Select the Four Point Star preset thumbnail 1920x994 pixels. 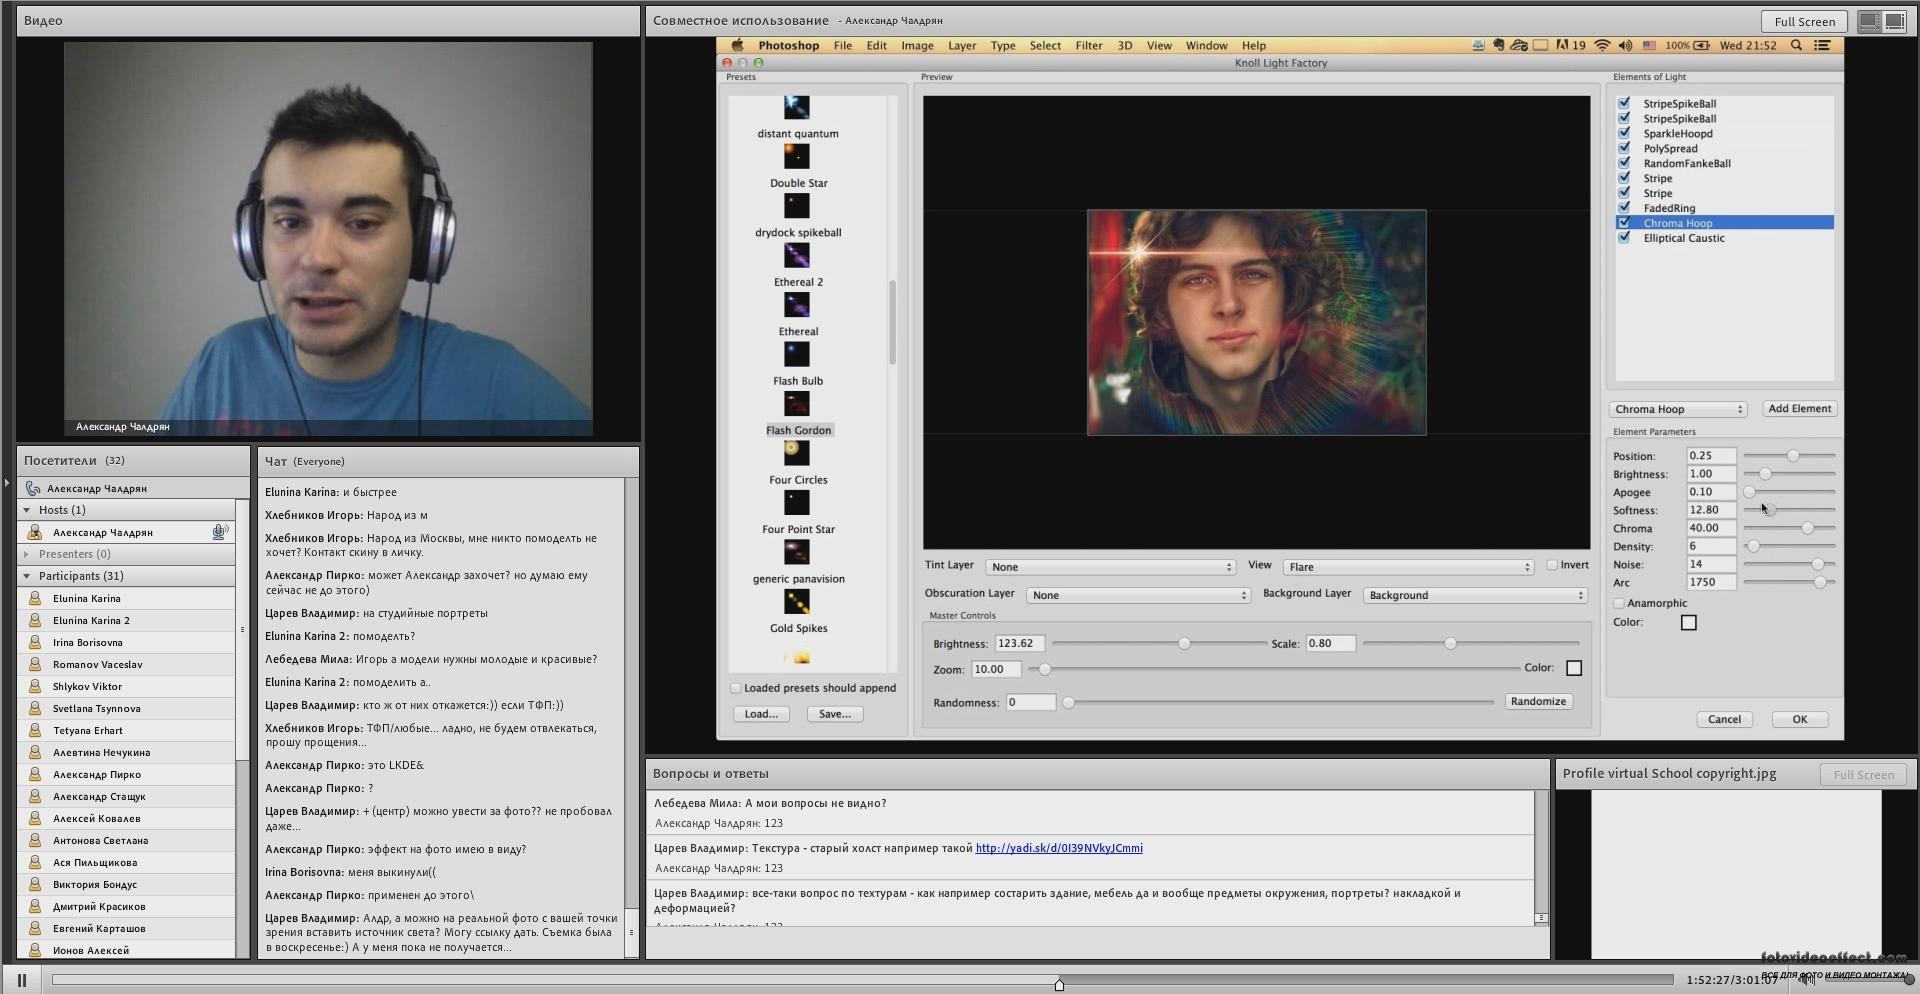tap(796, 503)
